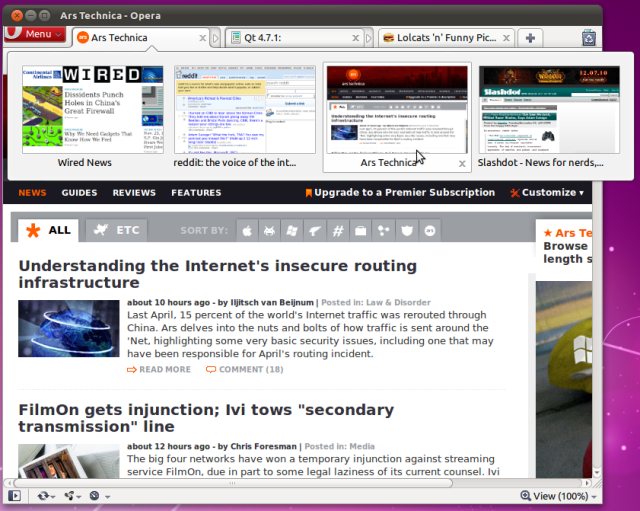Open COMMENT (18) link

(244, 369)
